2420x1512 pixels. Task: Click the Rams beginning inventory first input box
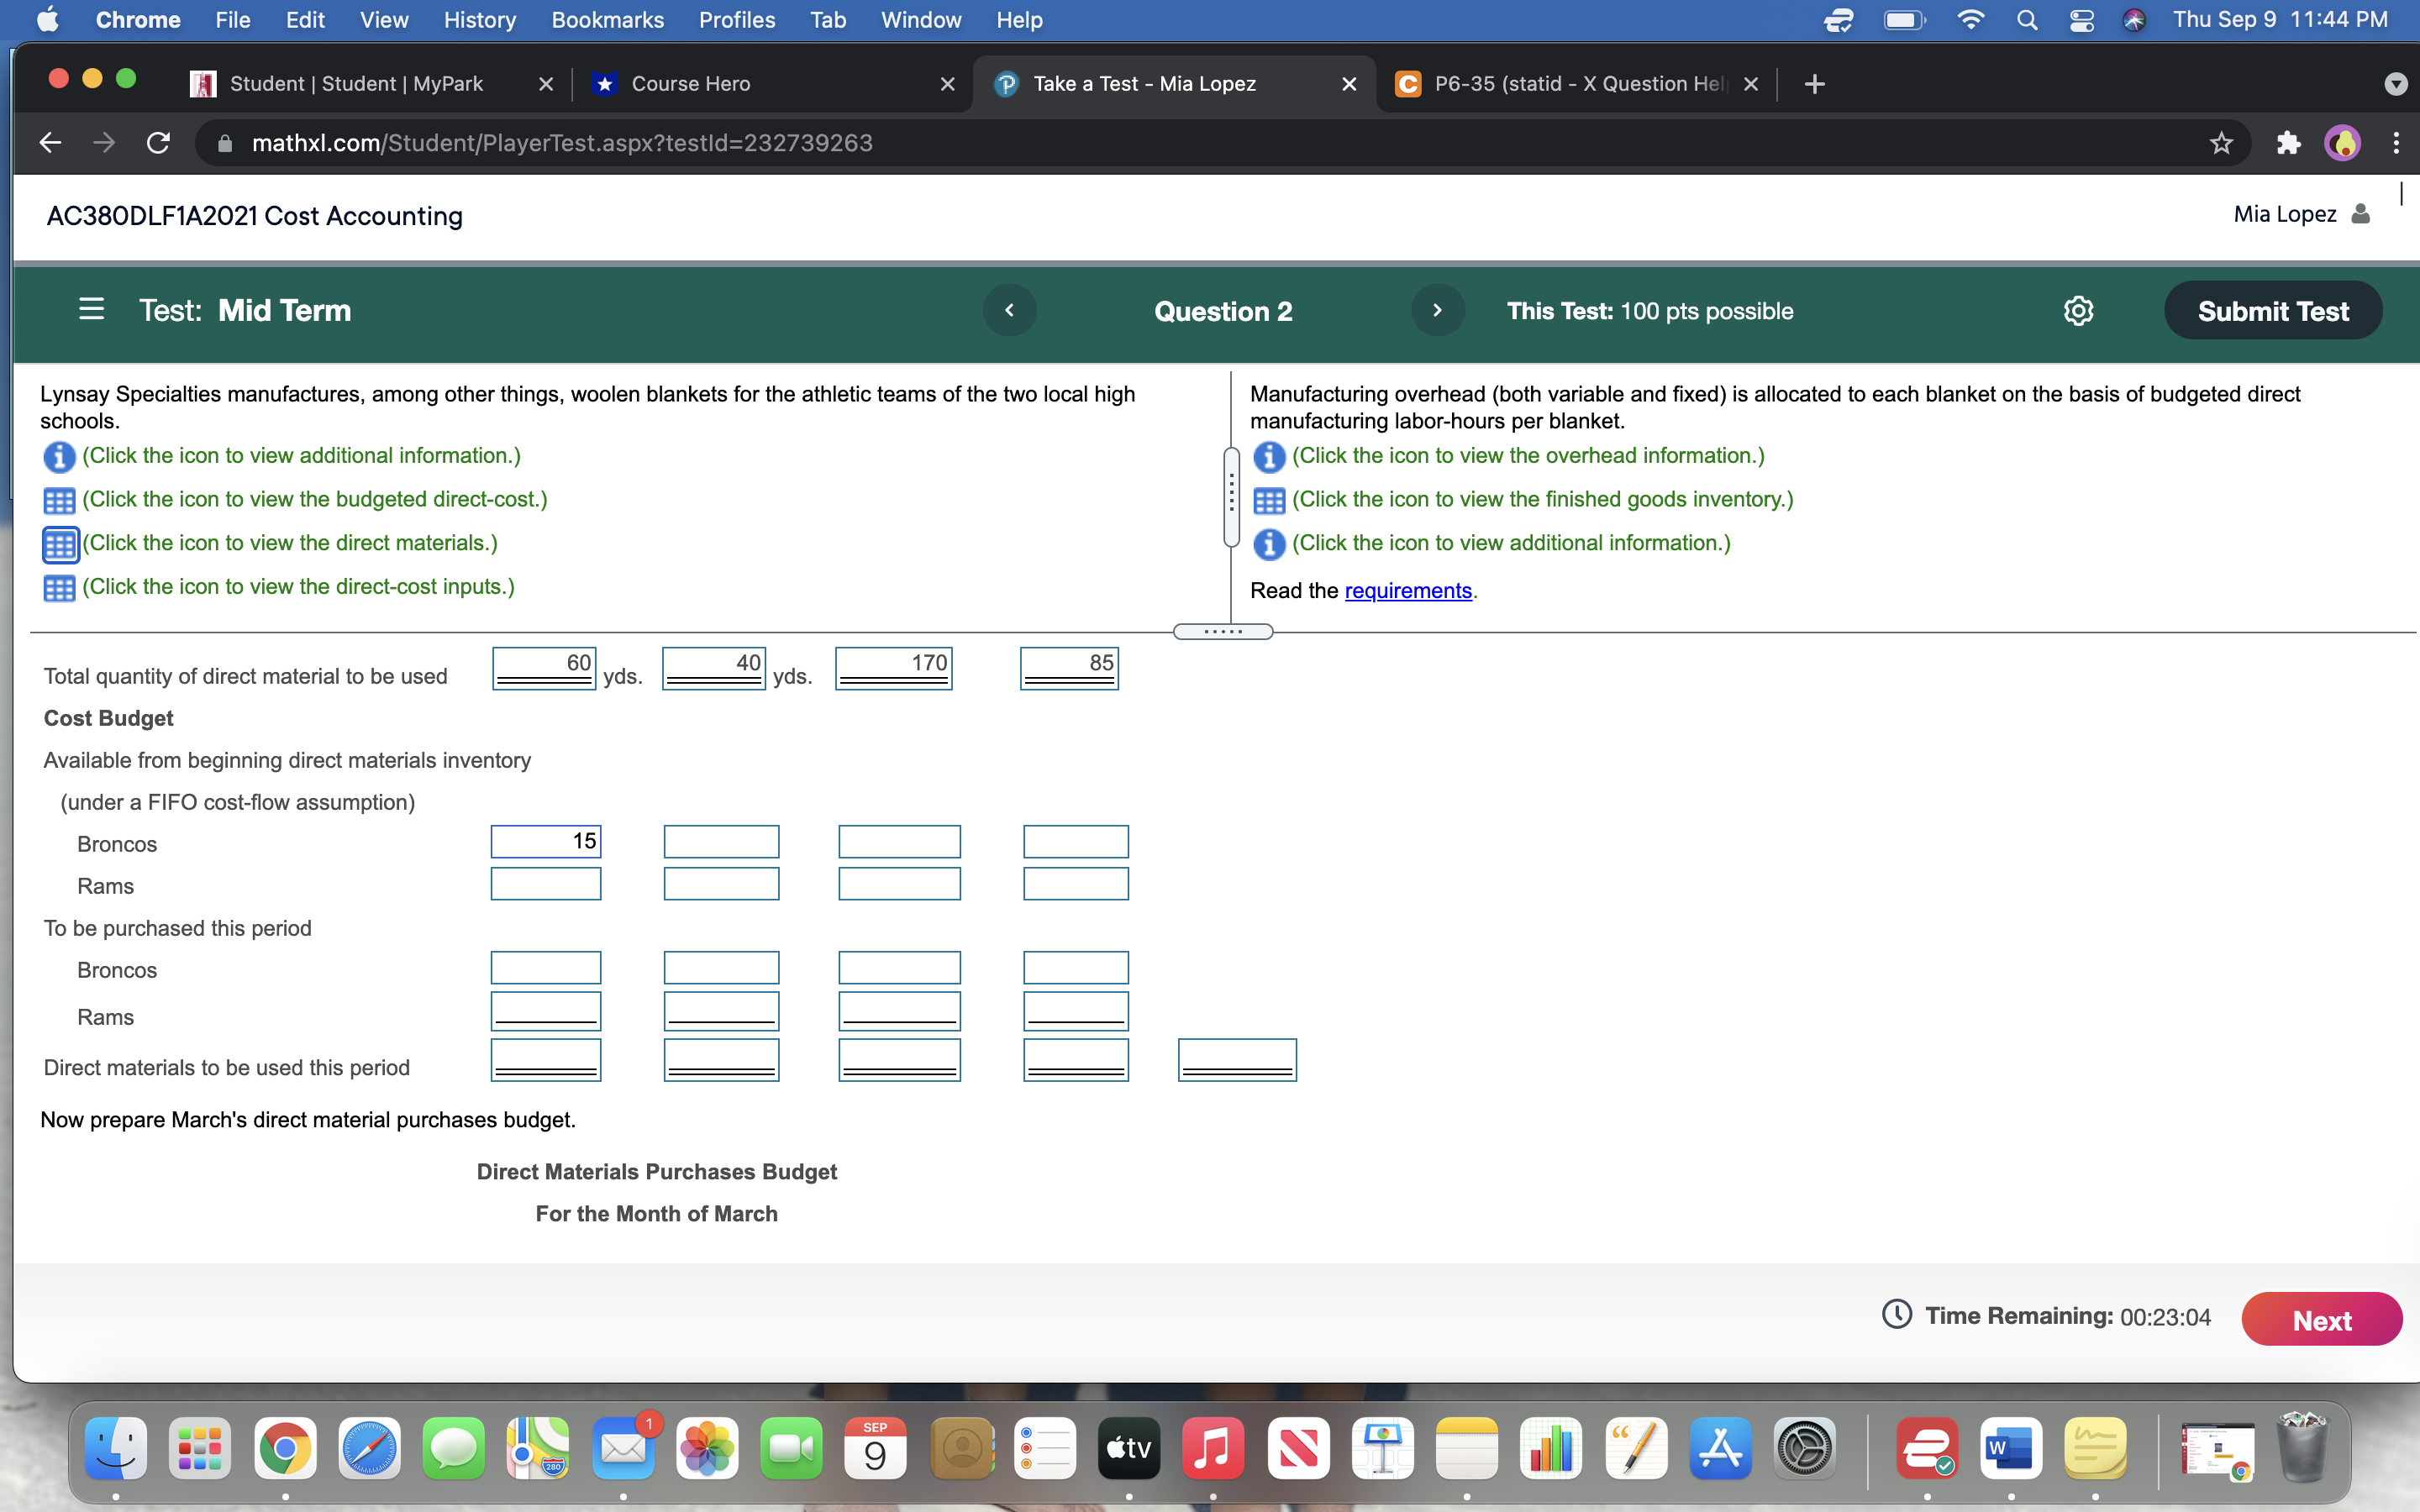pyautogui.click(x=545, y=884)
